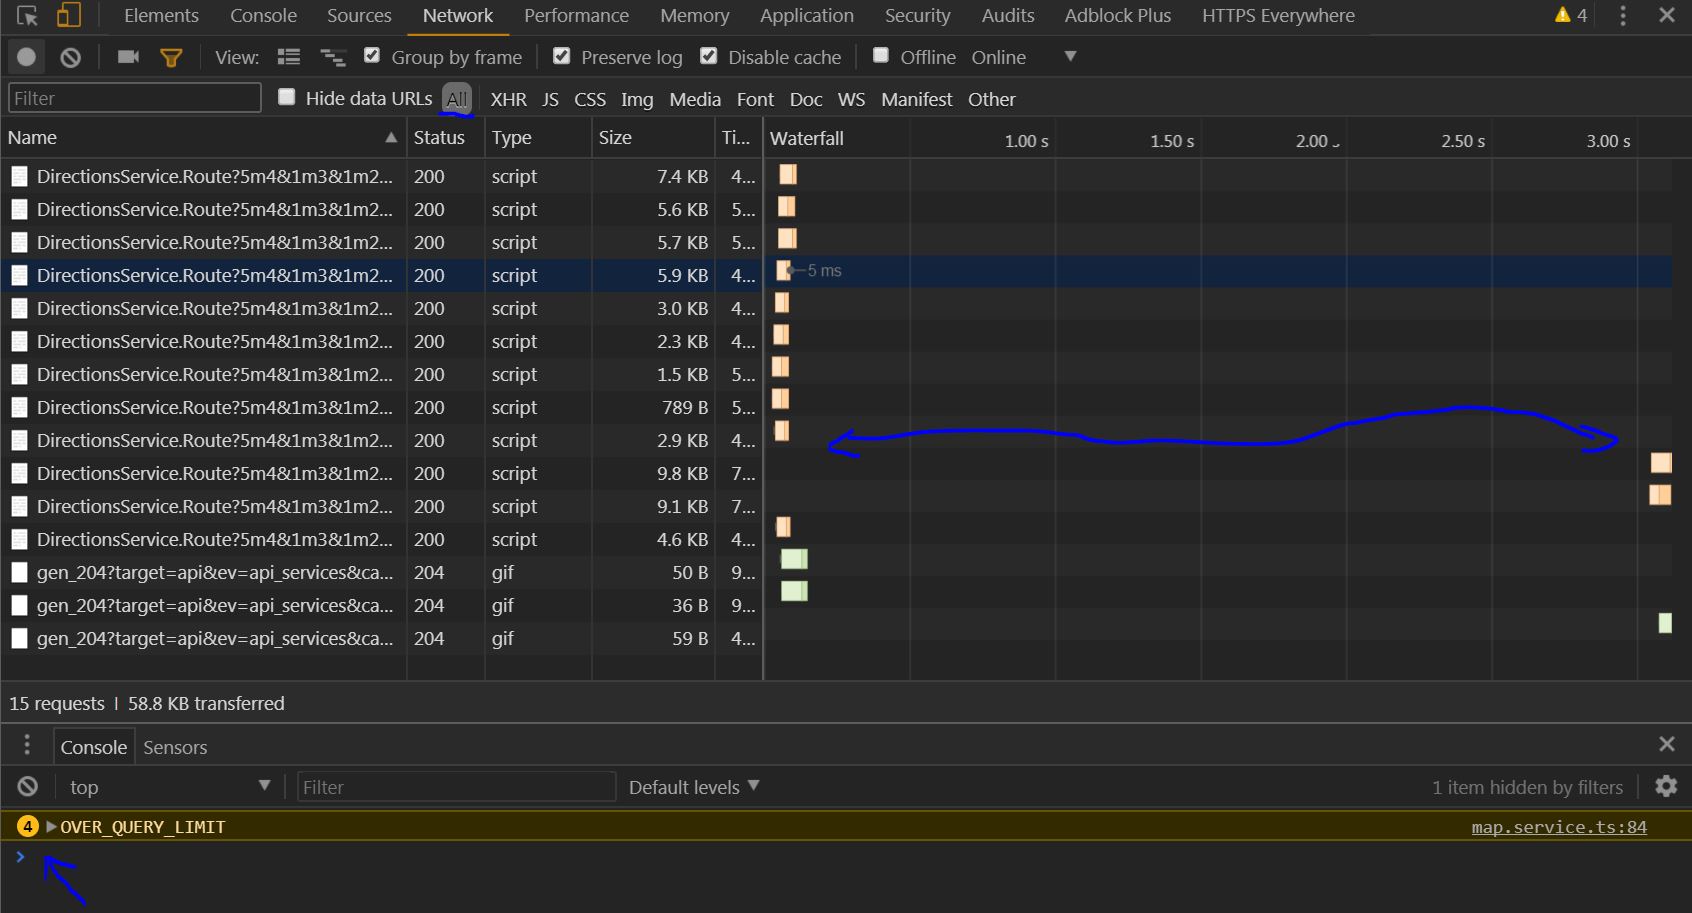1692x913 pixels.
Task: Disable the Disable cache option
Action: (x=709, y=56)
